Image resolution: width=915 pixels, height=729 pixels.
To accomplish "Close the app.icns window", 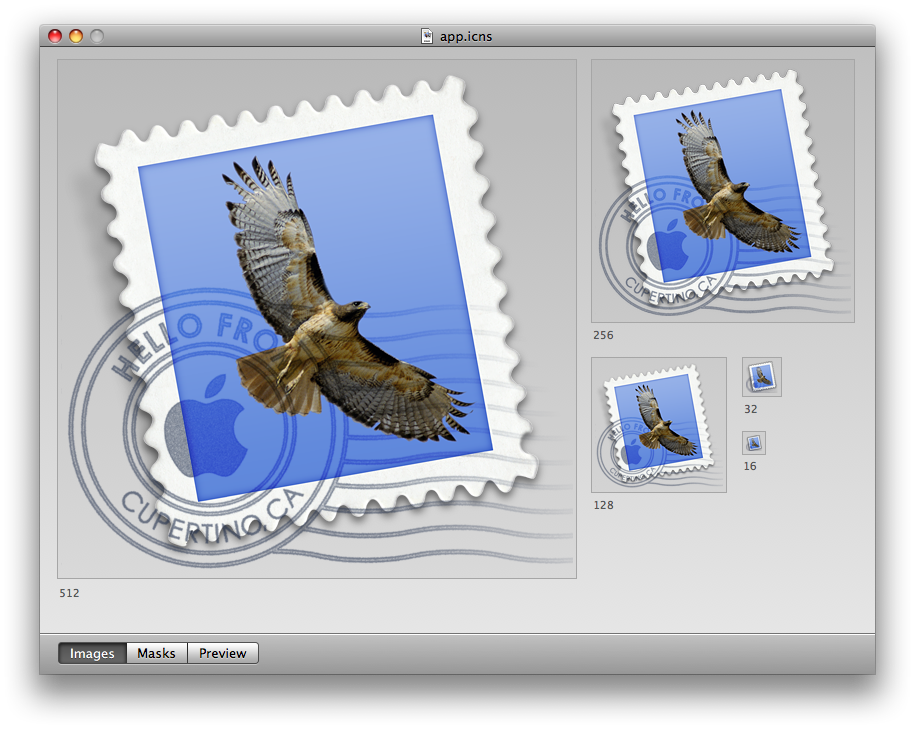I will pyautogui.click(x=55, y=36).
